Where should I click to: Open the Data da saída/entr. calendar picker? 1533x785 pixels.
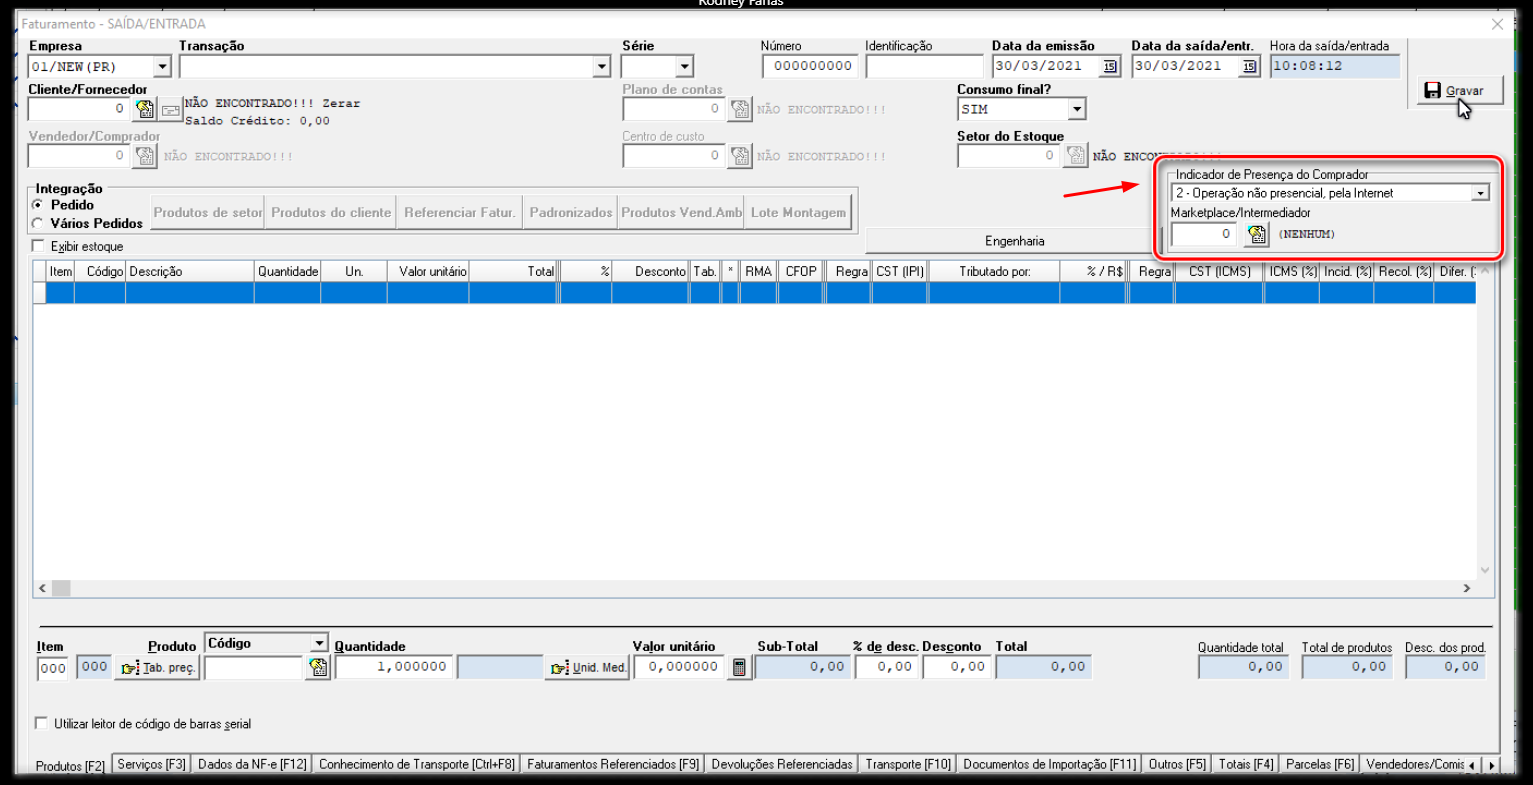[x=1249, y=67]
